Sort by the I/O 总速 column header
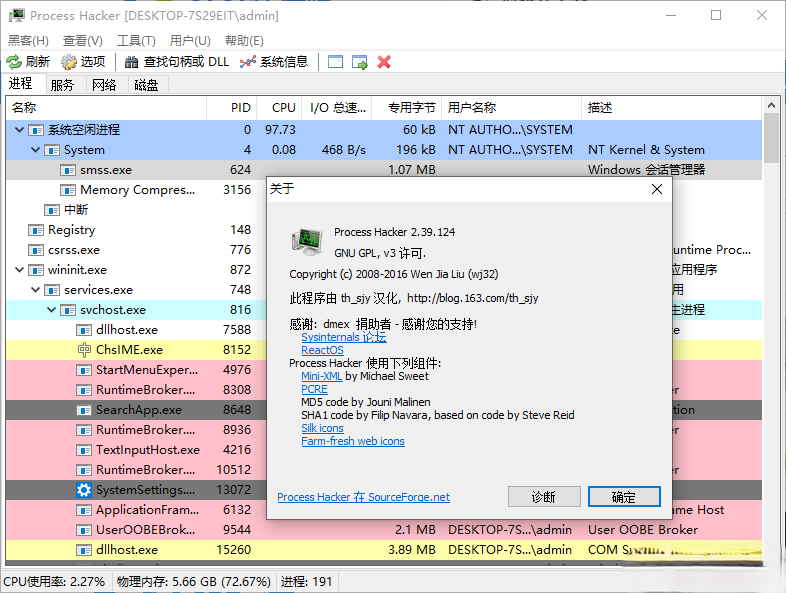 tap(337, 108)
